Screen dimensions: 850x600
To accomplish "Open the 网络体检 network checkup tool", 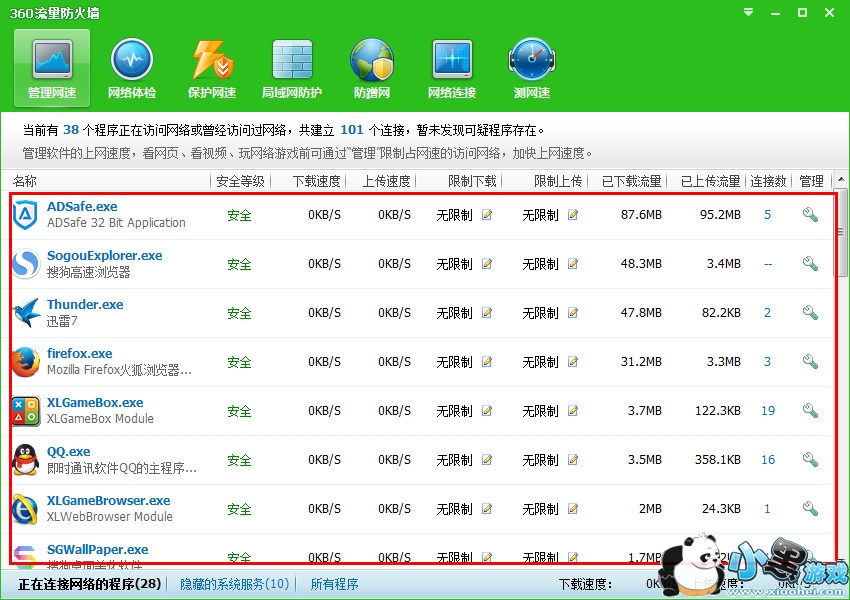I will [131, 69].
